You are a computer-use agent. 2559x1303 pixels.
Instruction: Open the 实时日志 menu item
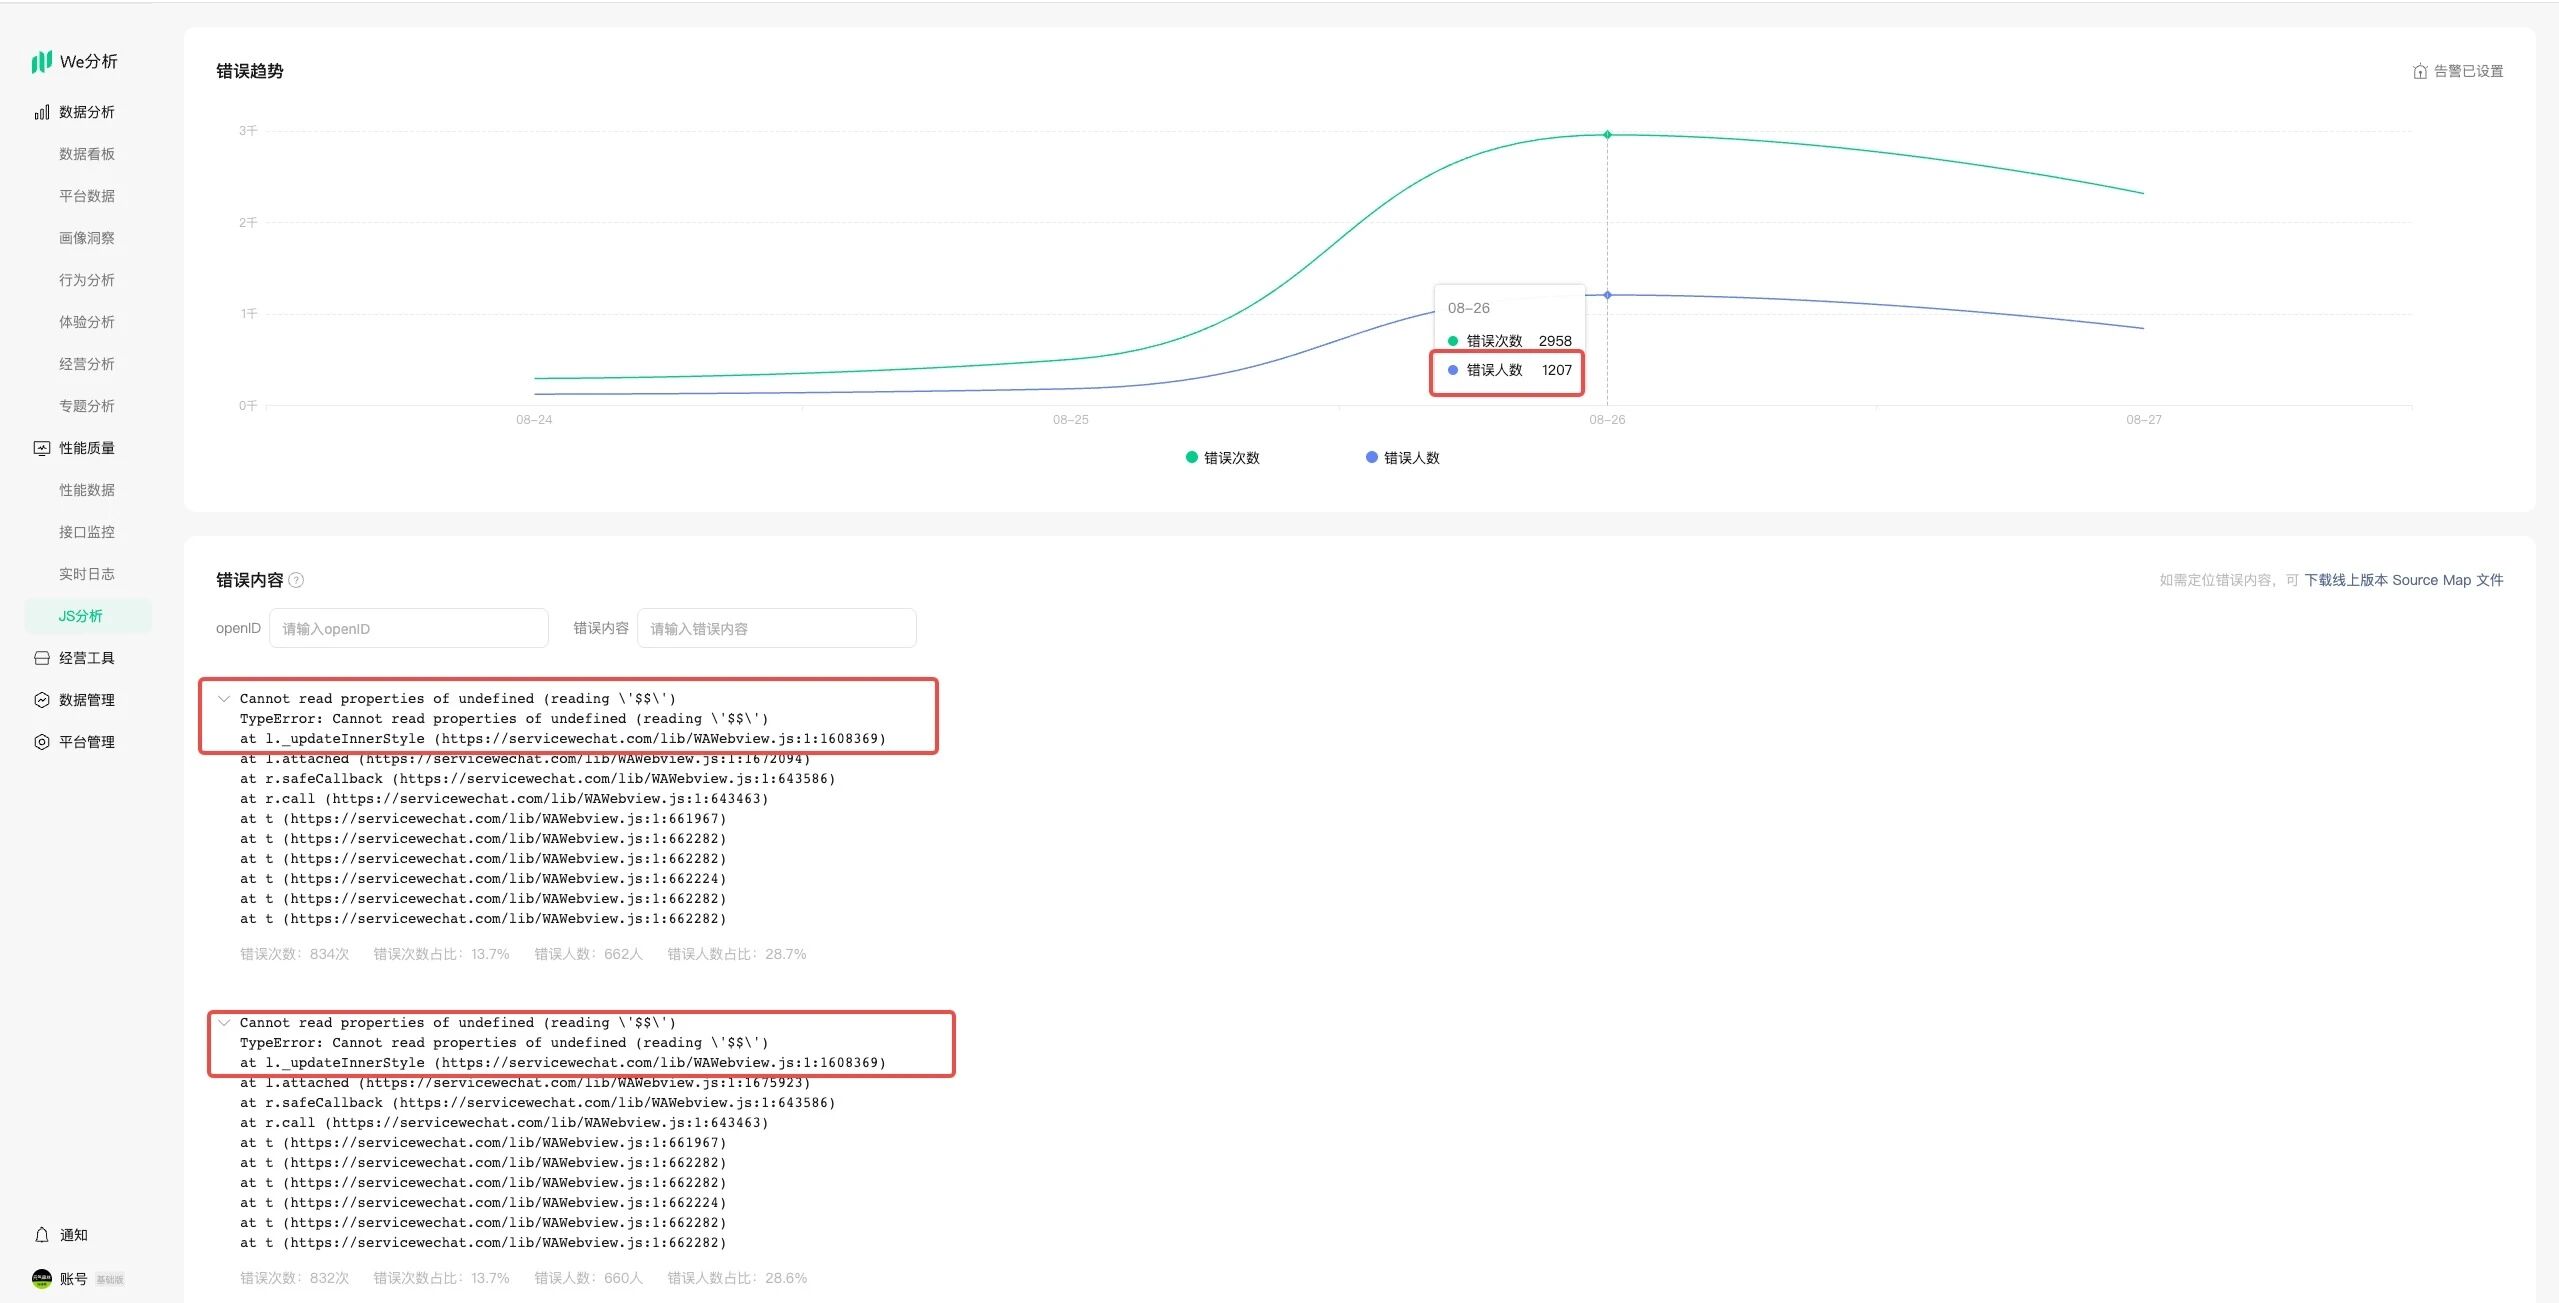tap(86, 574)
